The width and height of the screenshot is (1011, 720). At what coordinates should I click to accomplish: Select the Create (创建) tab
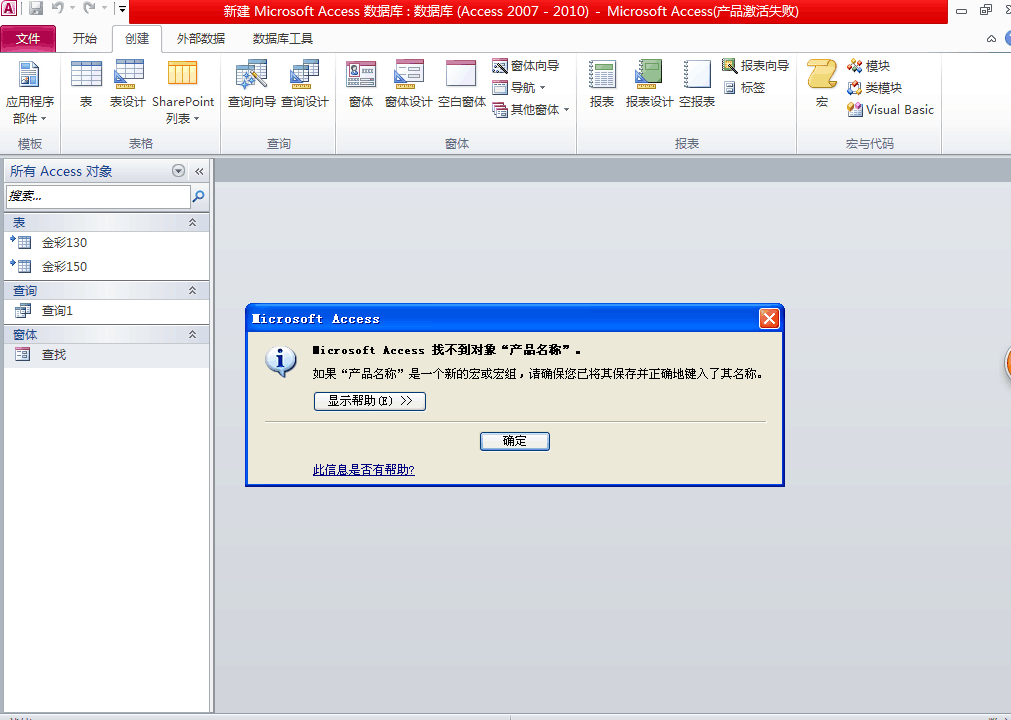coord(137,39)
